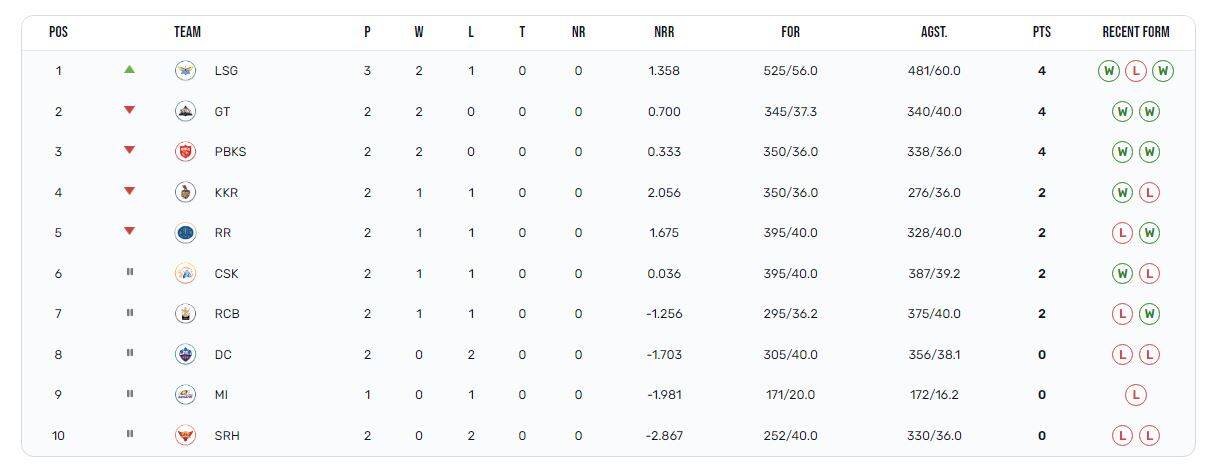1227x474 pixels.
Task: Click the RR team logo
Action: 185,233
